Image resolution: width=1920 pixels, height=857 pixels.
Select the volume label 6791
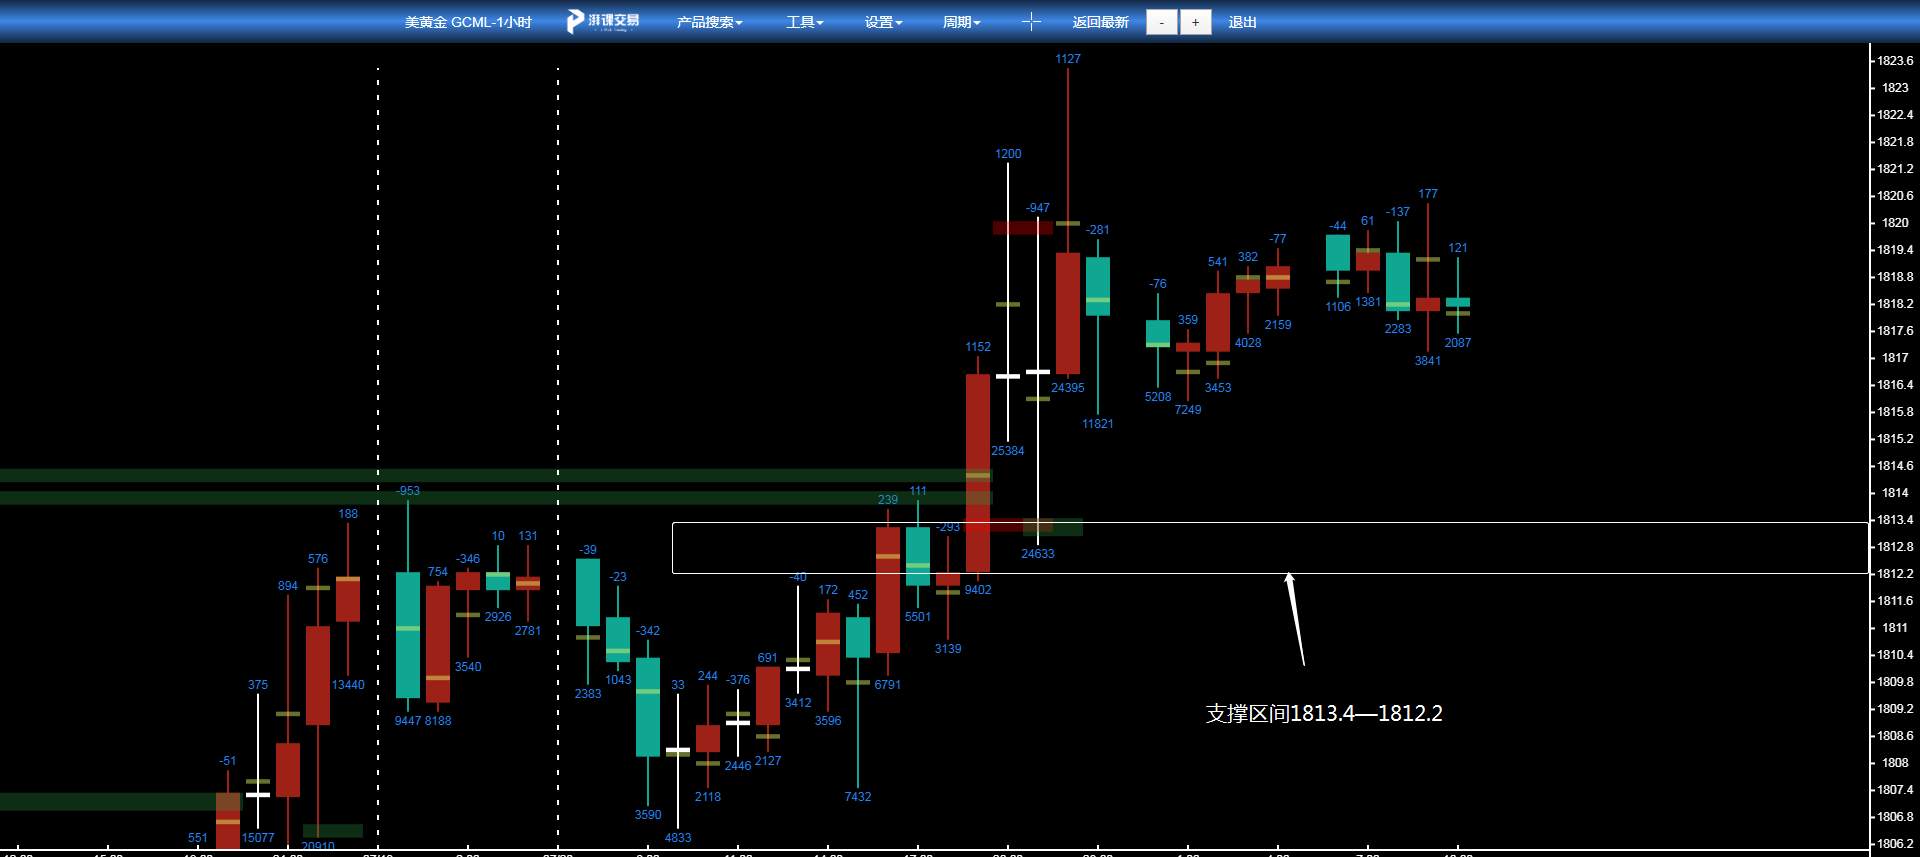(888, 685)
